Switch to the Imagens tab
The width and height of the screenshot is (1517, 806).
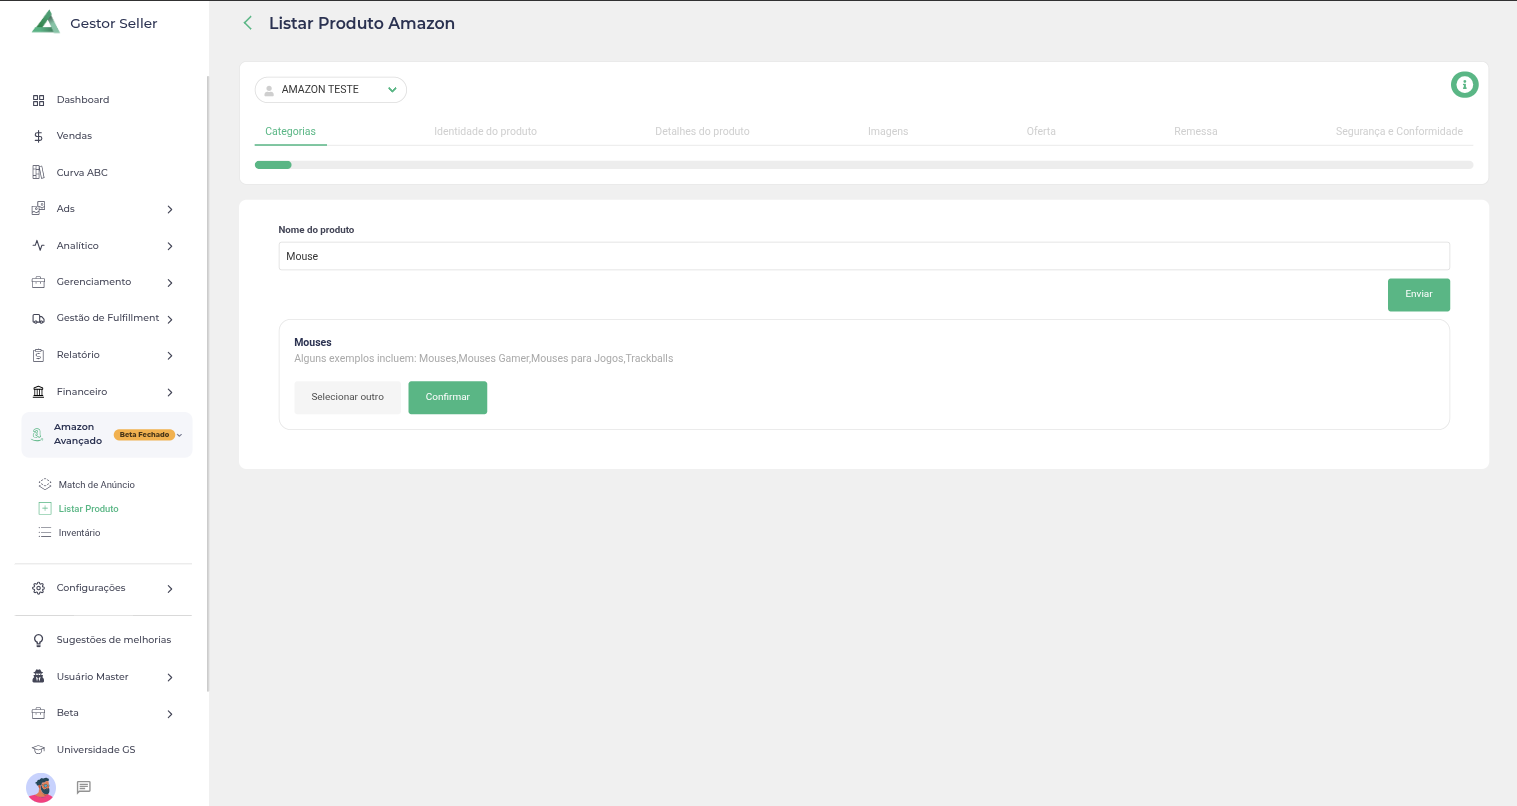point(888,131)
